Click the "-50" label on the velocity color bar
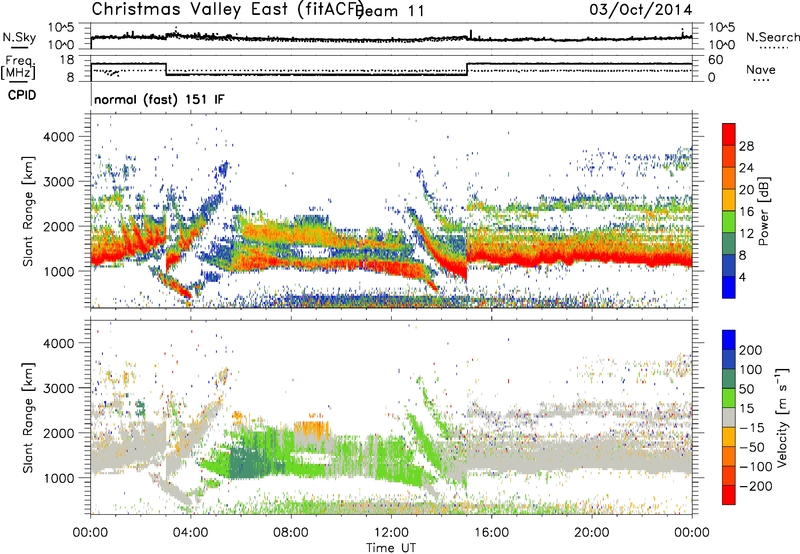Image resolution: width=800 pixels, height=554 pixels. (x=752, y=447)
